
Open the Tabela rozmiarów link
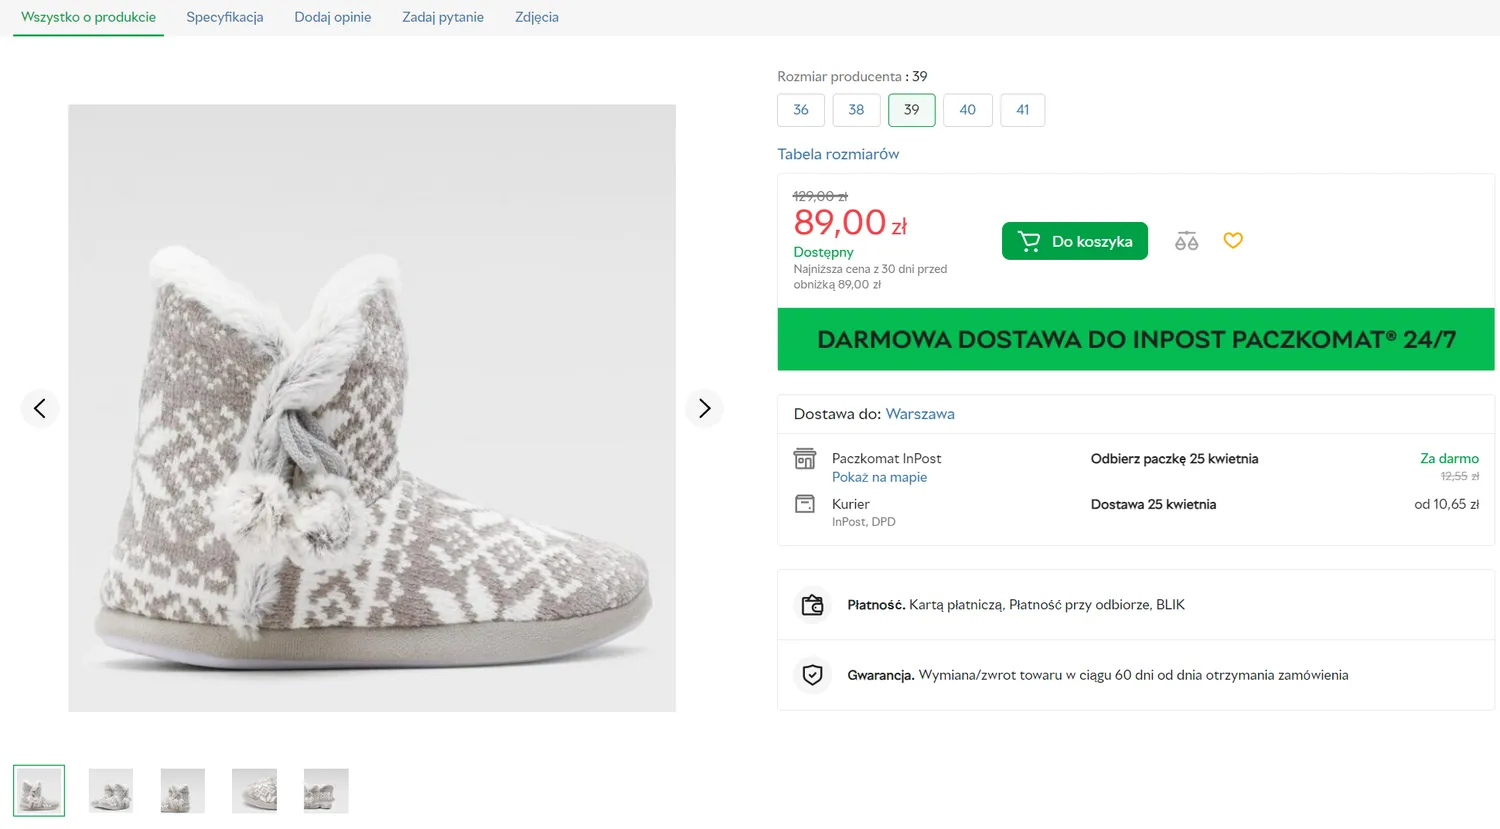pyautogui.click(x=838, y=154)
